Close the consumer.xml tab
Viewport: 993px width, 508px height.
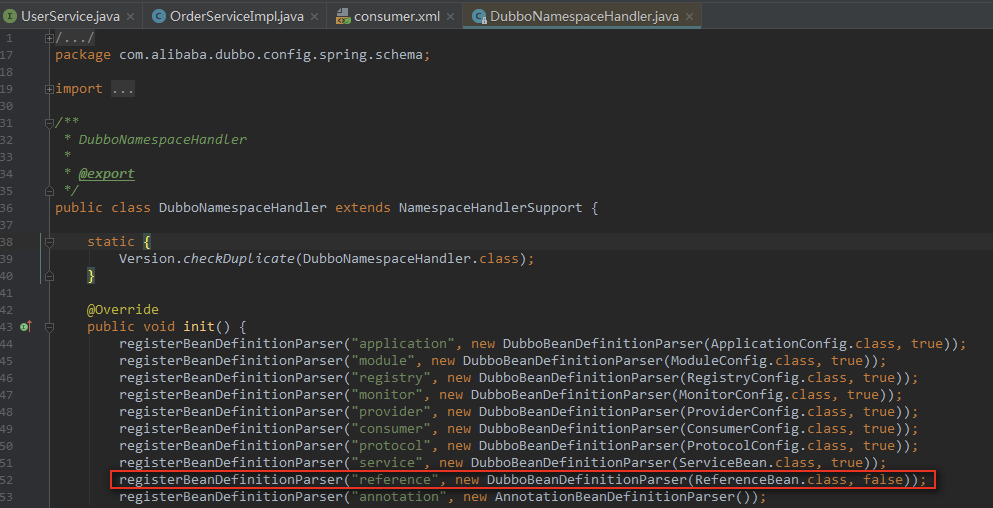pyautogui.click(x=450, y=17)
